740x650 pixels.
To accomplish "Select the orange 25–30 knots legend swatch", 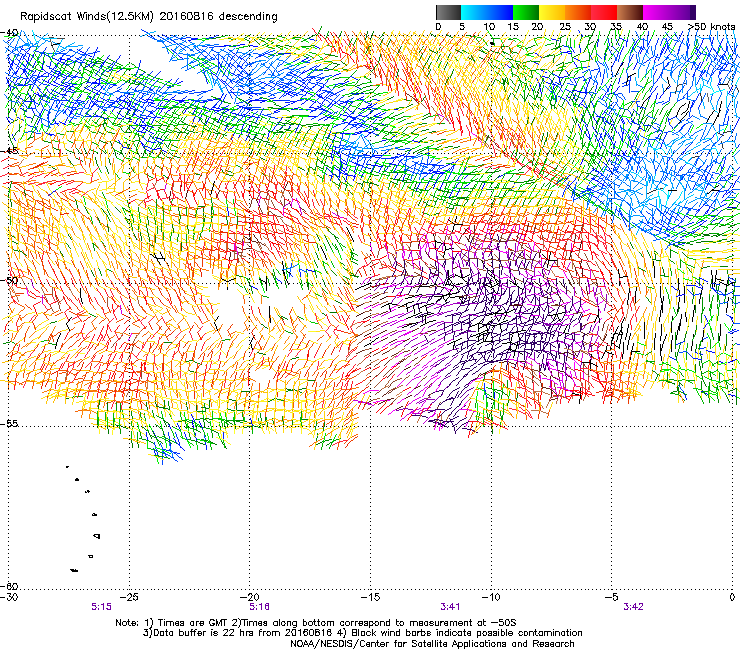I will tap(578, 12).
